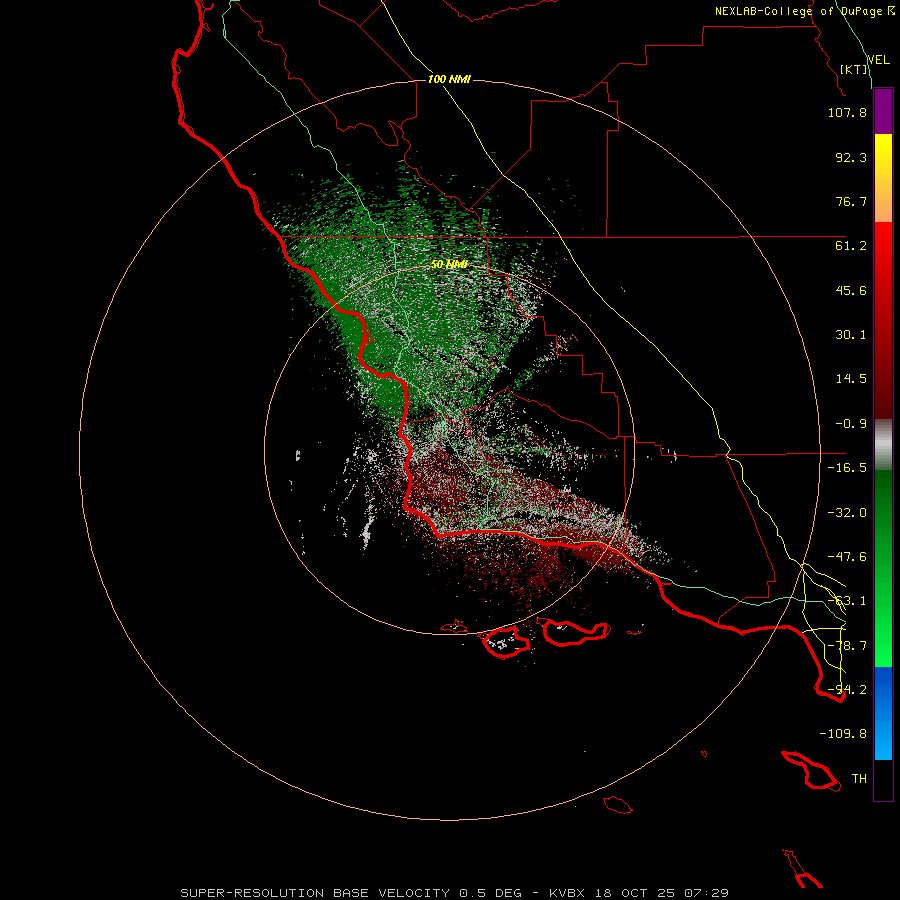Click the 50 NMI range ring label
The height and width of the screenshot is (900, 900).
(449, 264)
